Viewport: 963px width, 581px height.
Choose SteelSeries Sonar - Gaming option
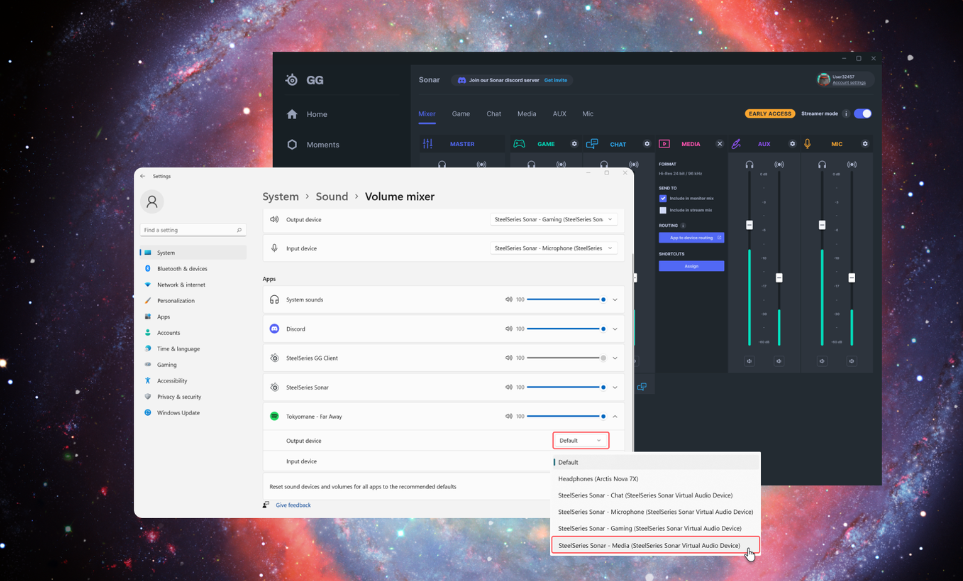655,528
